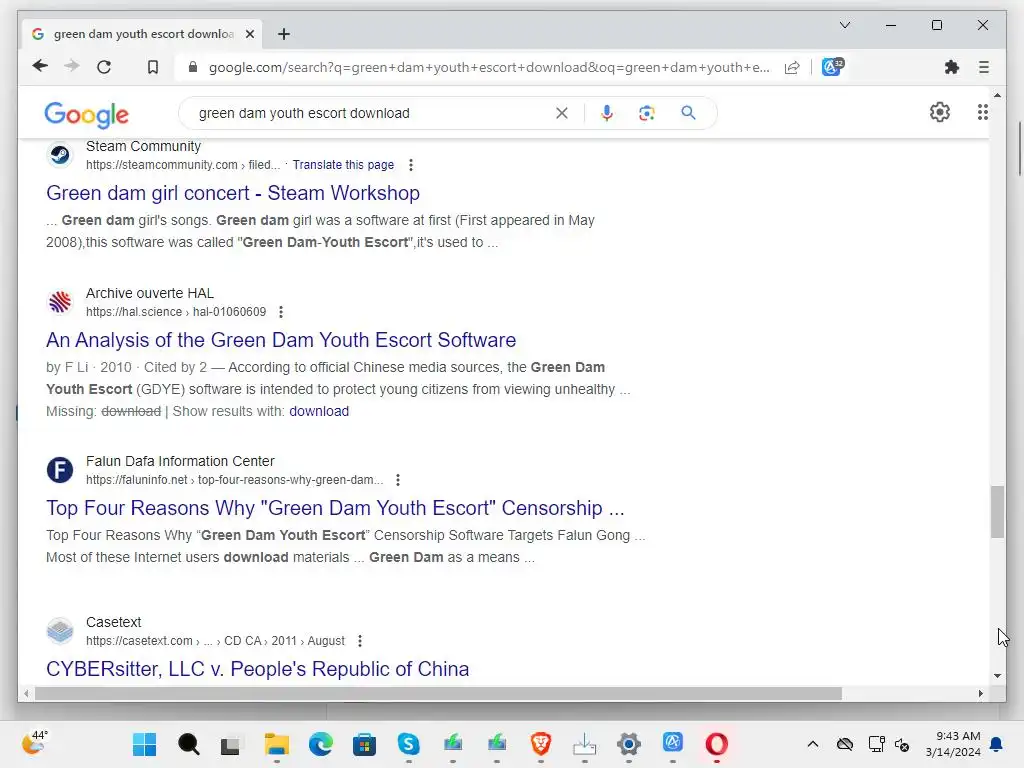Open more options for Casetext result
Screen dimensions: 1024x768
pos(360,641)
